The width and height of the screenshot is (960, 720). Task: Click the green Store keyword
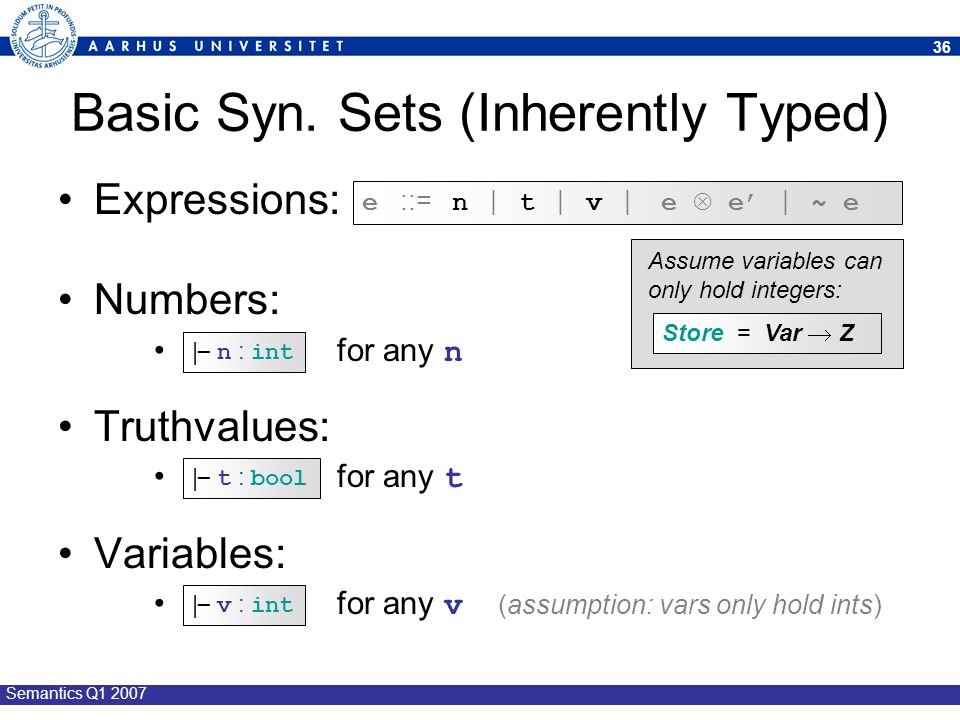click(x=693, y=332)
